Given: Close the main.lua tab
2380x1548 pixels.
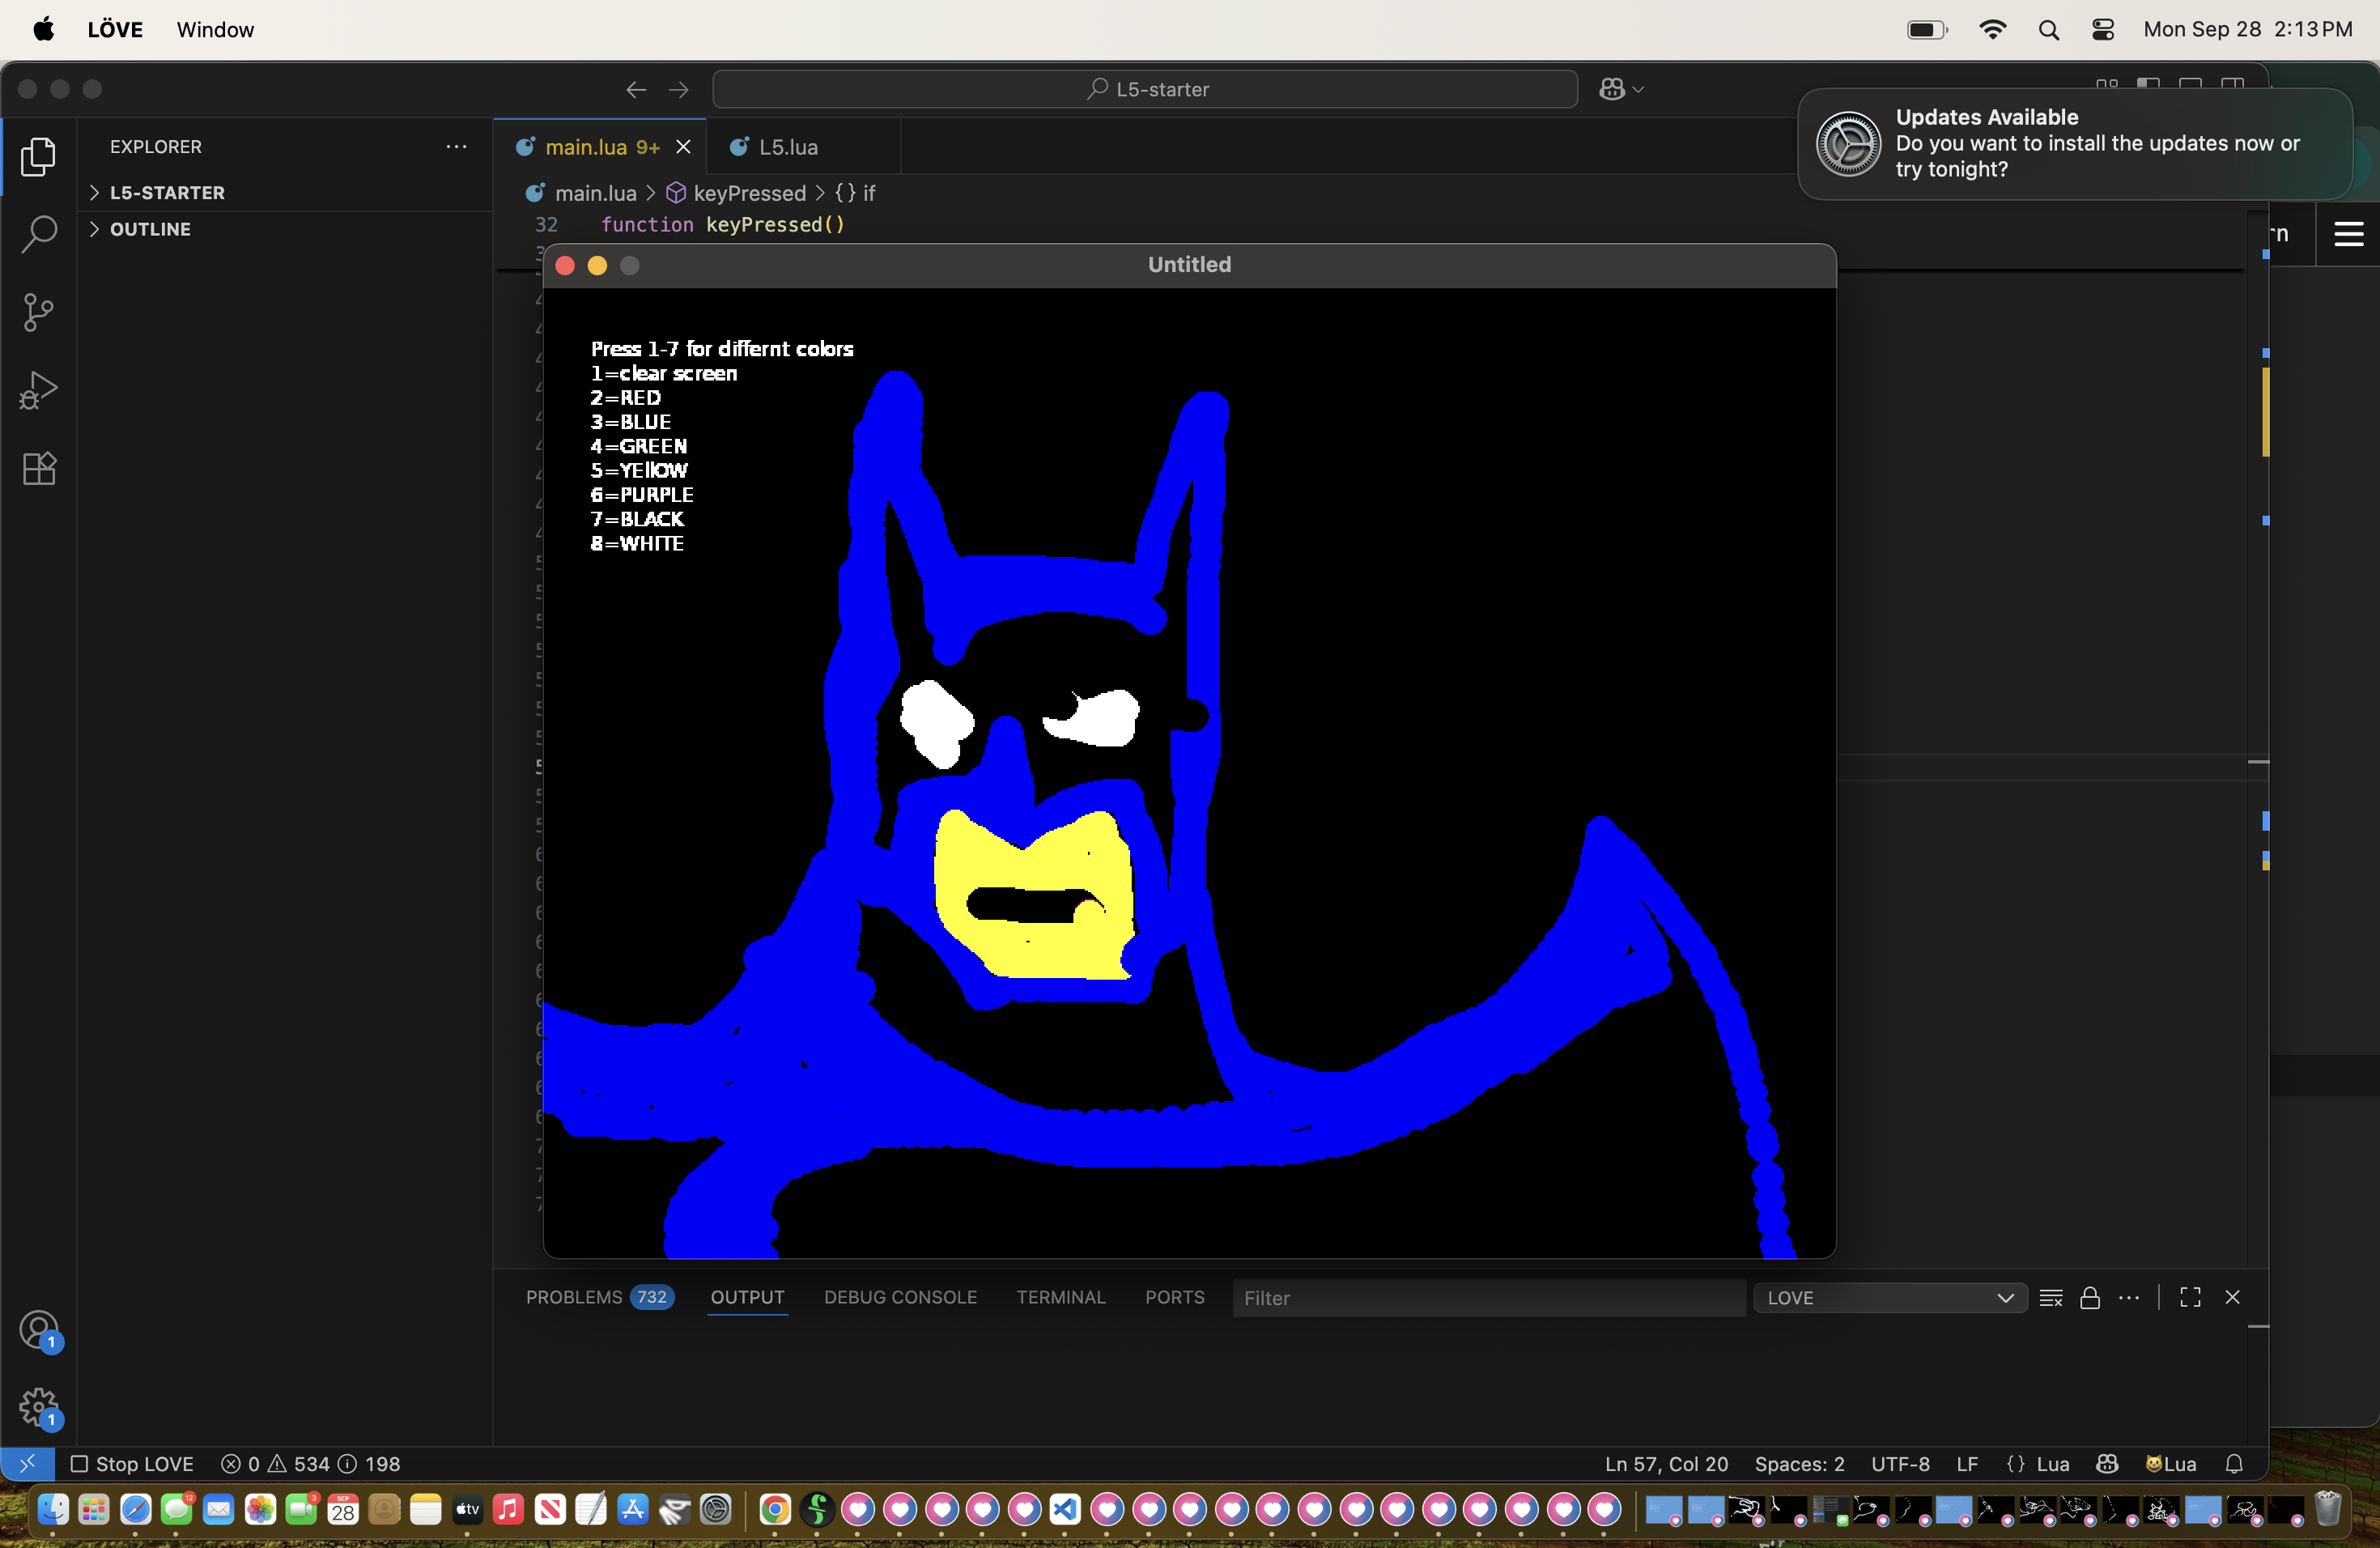Looking at the screenshot, I should click(x=683, y=147).
